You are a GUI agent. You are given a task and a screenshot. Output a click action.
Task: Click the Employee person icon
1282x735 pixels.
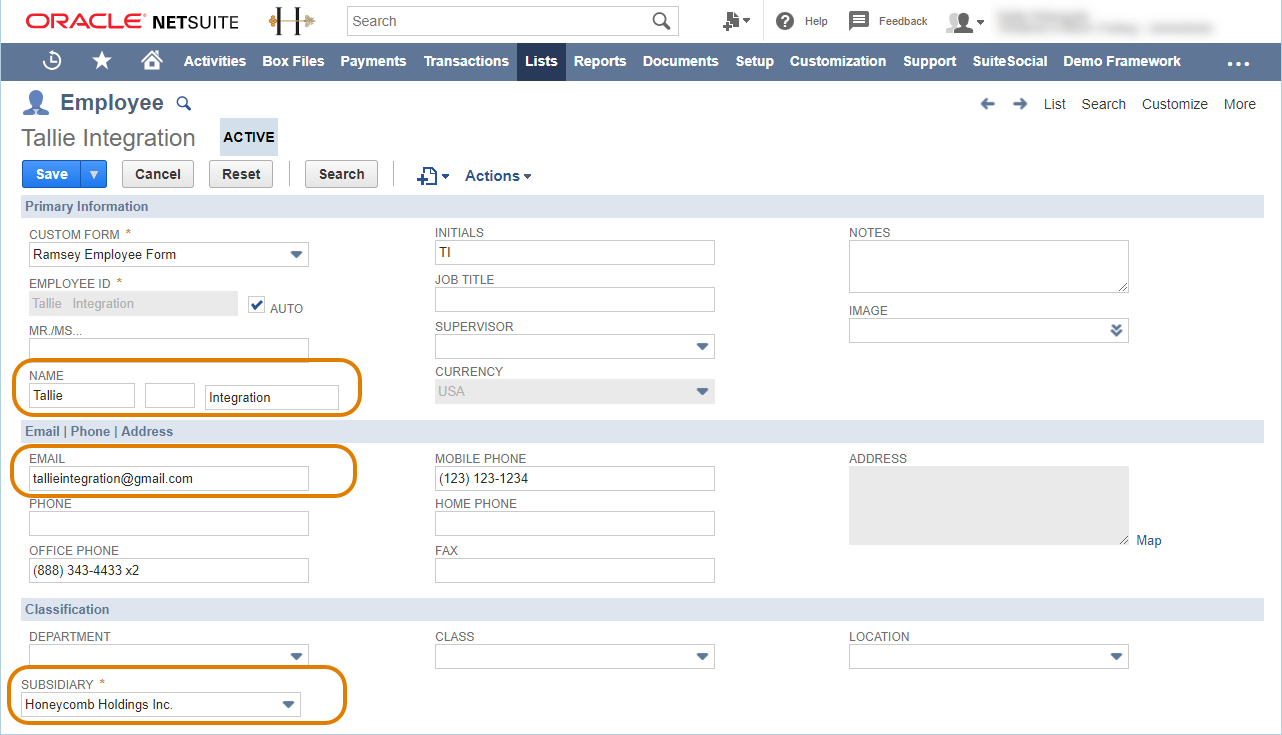coord(36,103)
